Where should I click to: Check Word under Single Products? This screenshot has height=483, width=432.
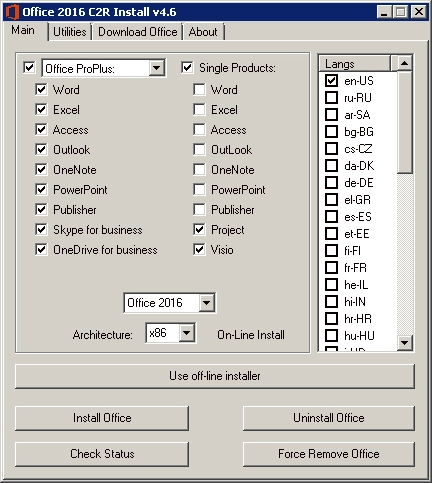[x=199, y=90]
